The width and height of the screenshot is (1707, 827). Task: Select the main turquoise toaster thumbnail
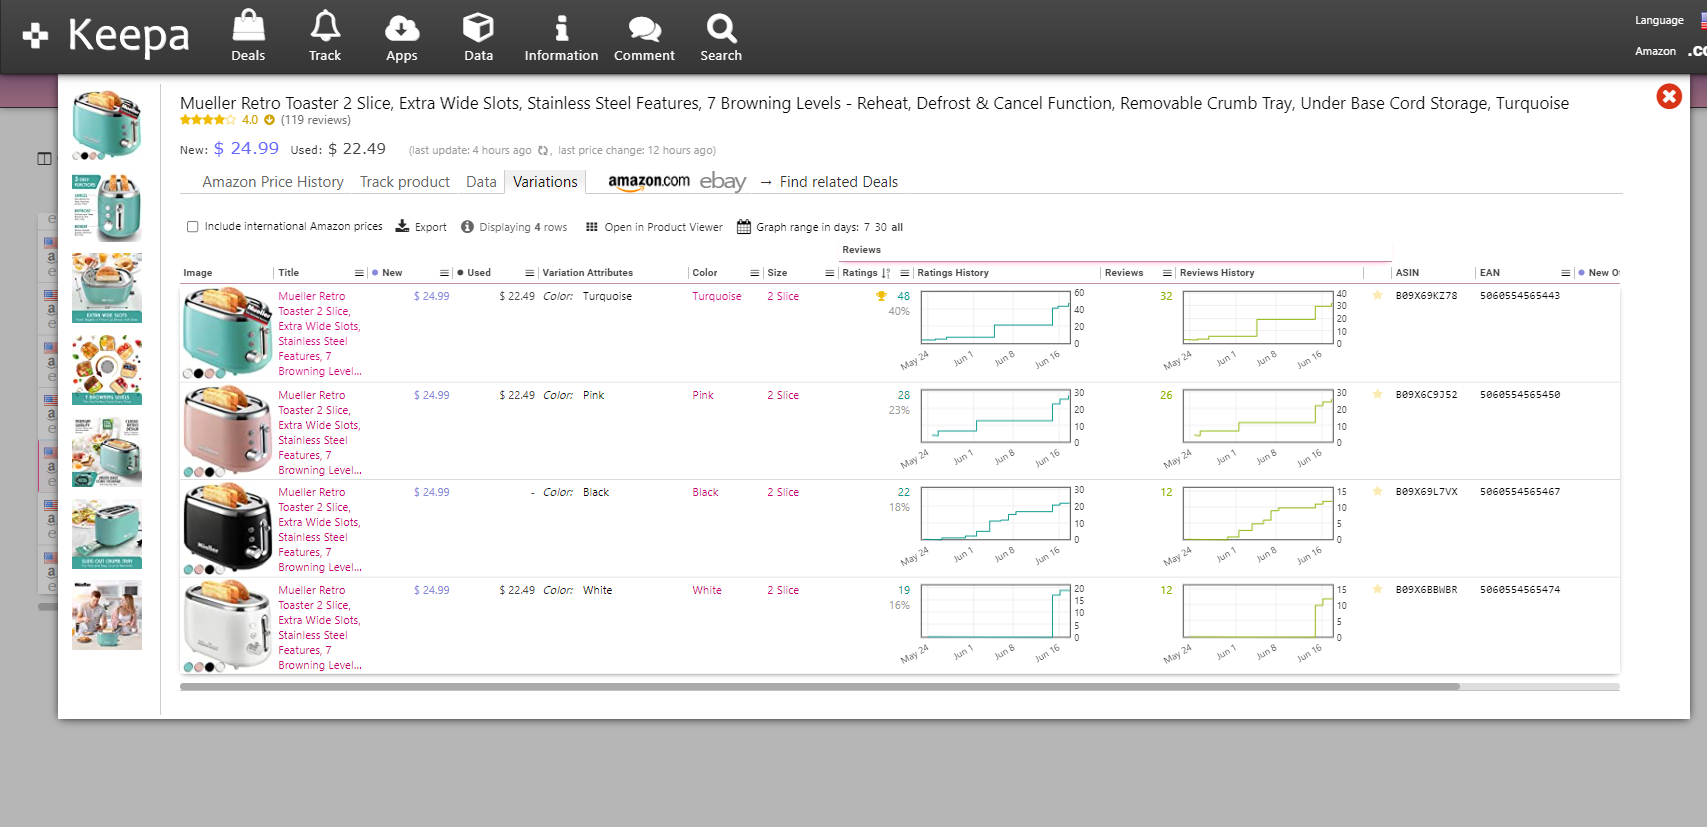(107, 125)
